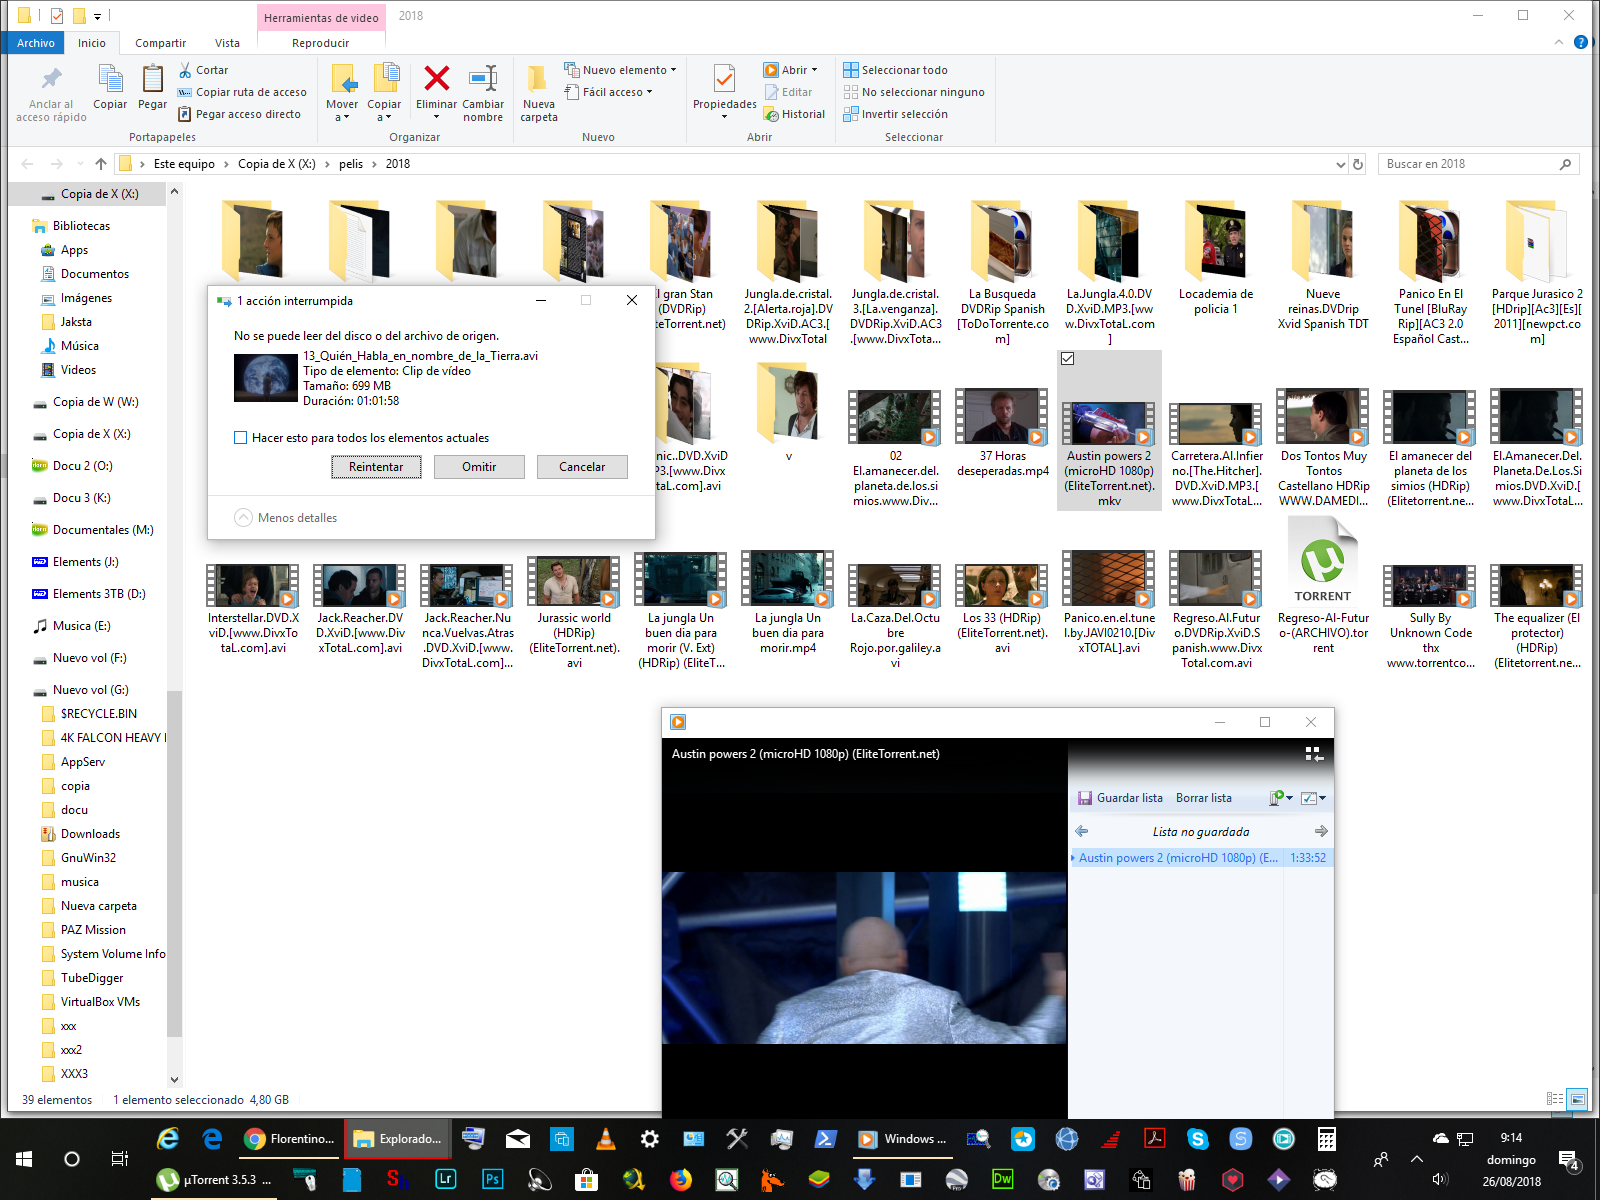Click the refresh button beside address bar

[1358, 164]
